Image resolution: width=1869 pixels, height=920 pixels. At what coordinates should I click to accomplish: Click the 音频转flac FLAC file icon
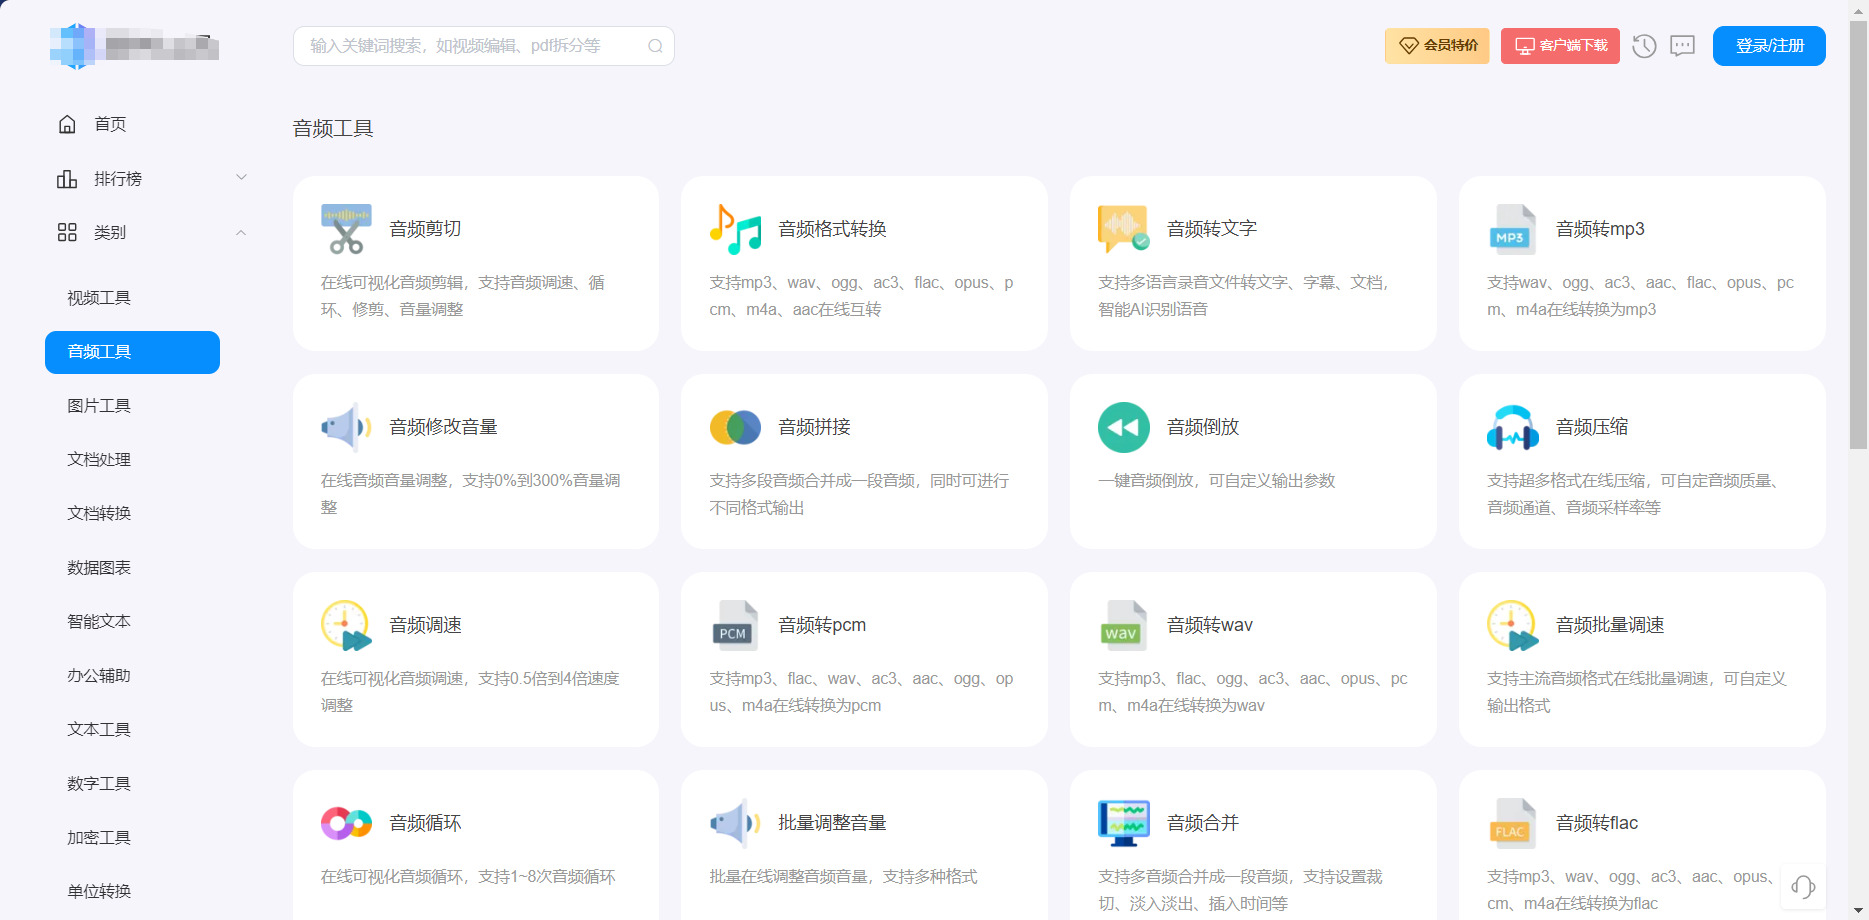[1513, 823]
